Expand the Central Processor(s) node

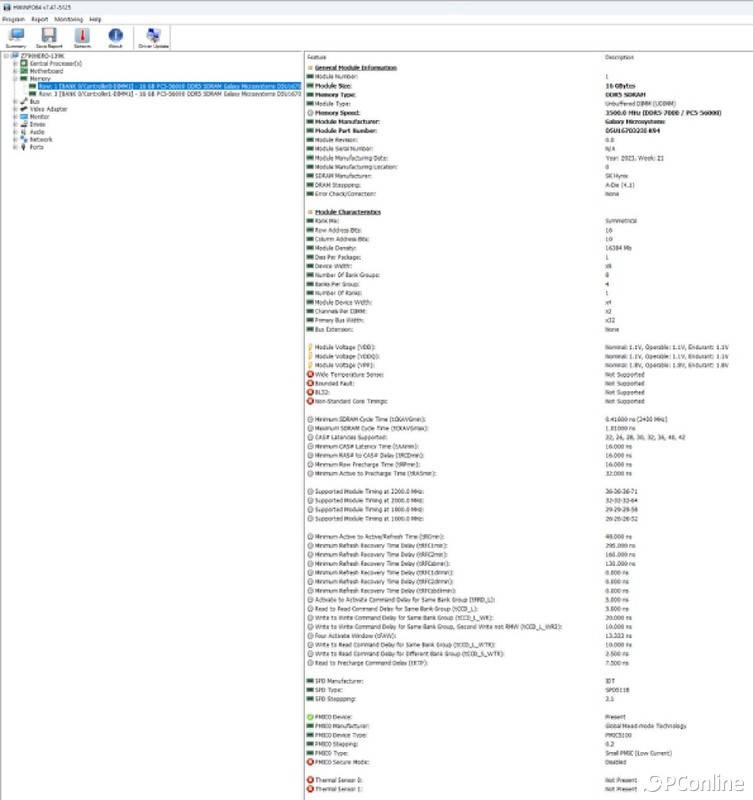point(14,63)
